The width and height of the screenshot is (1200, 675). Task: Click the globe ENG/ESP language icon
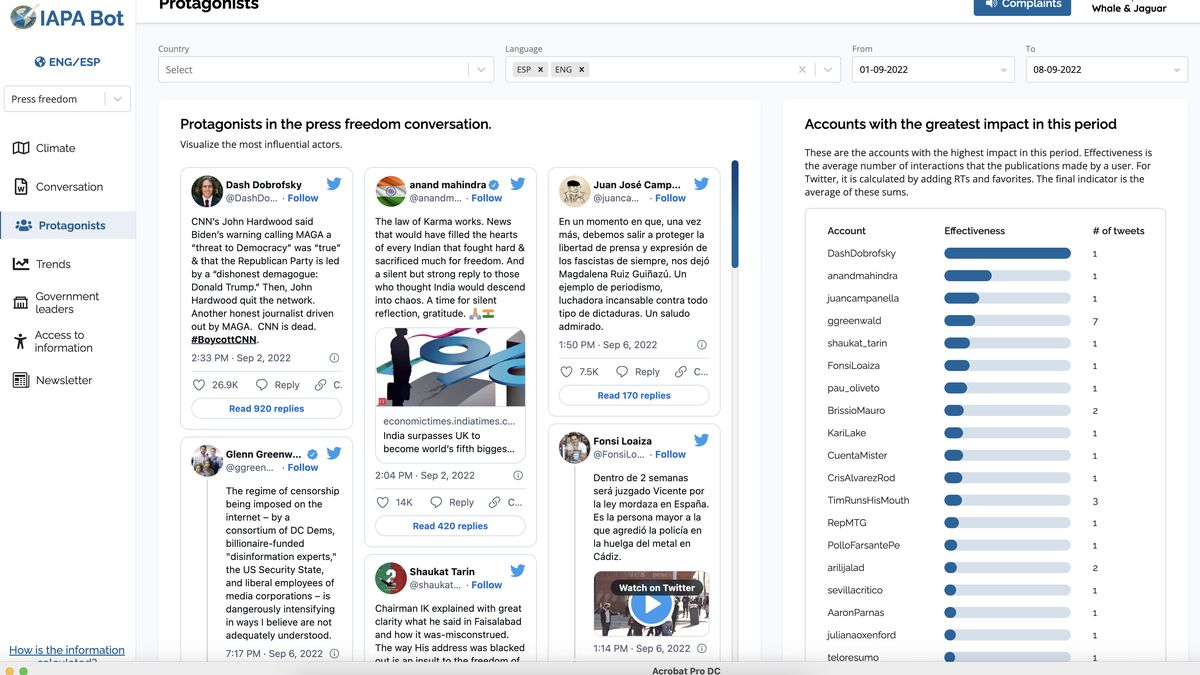tap(40, 62)
